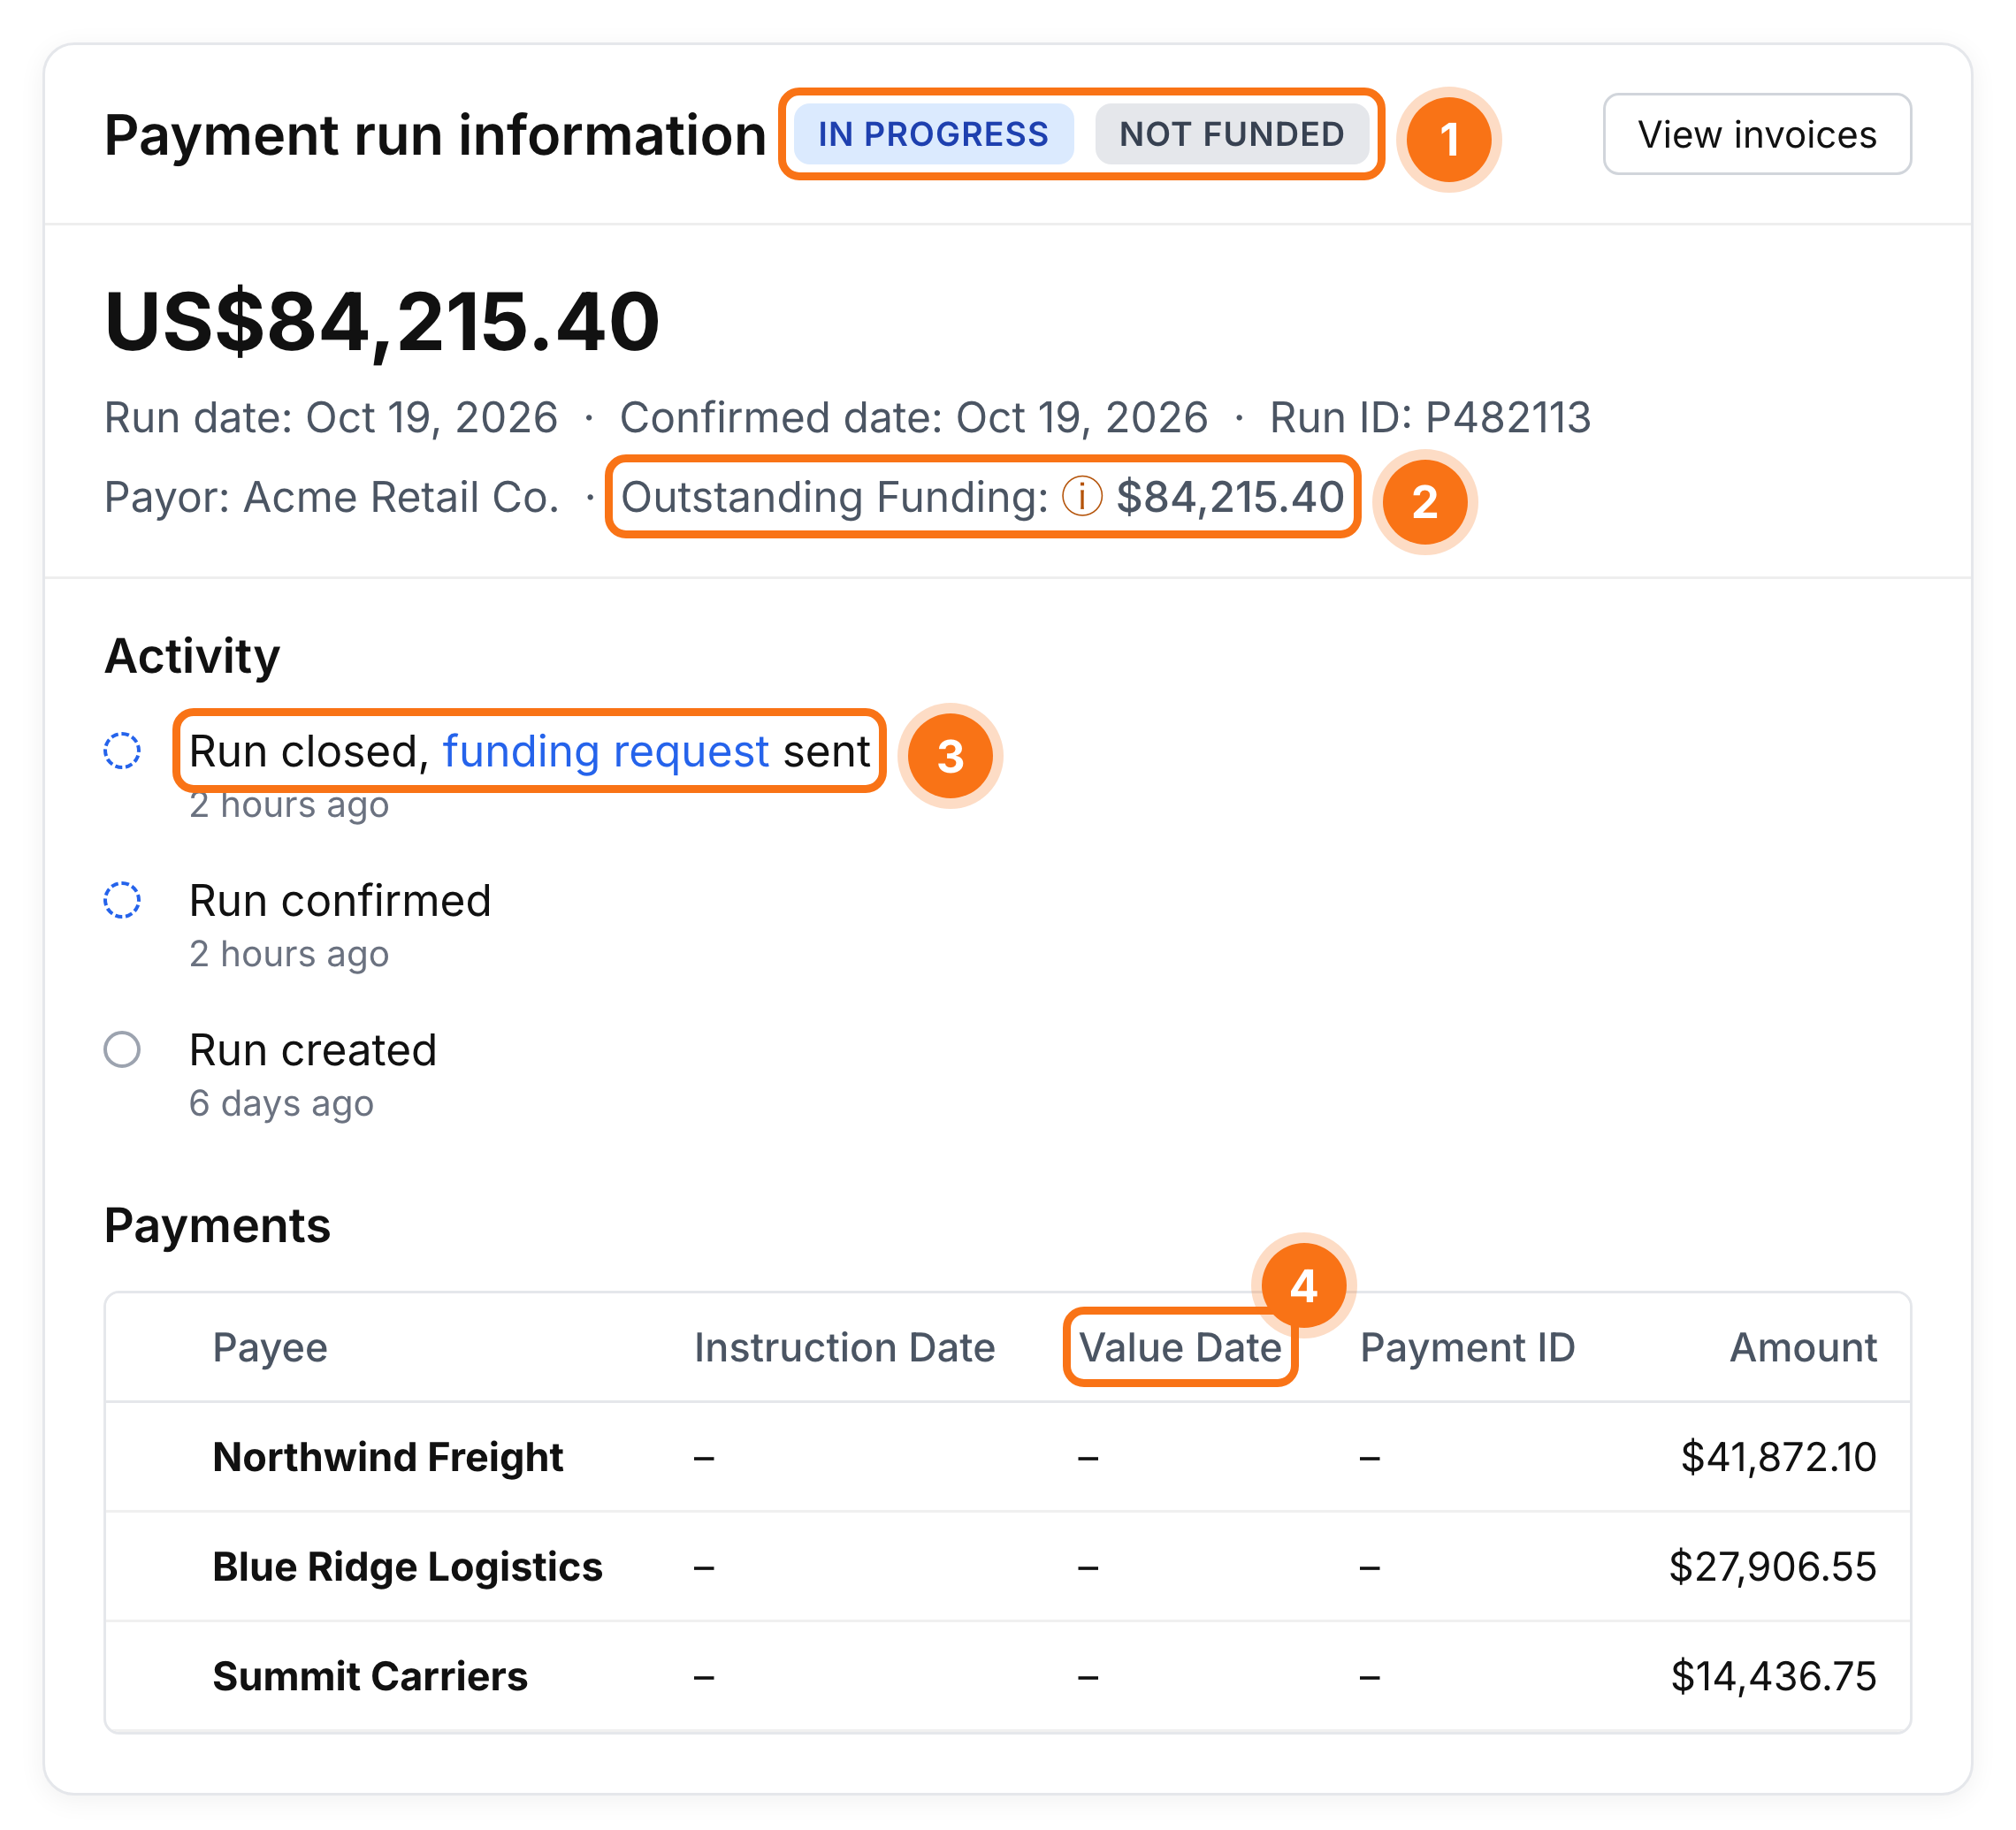
Task: Click the $41,872.10 amount cell
Action: click(x=1778, y=1456)
